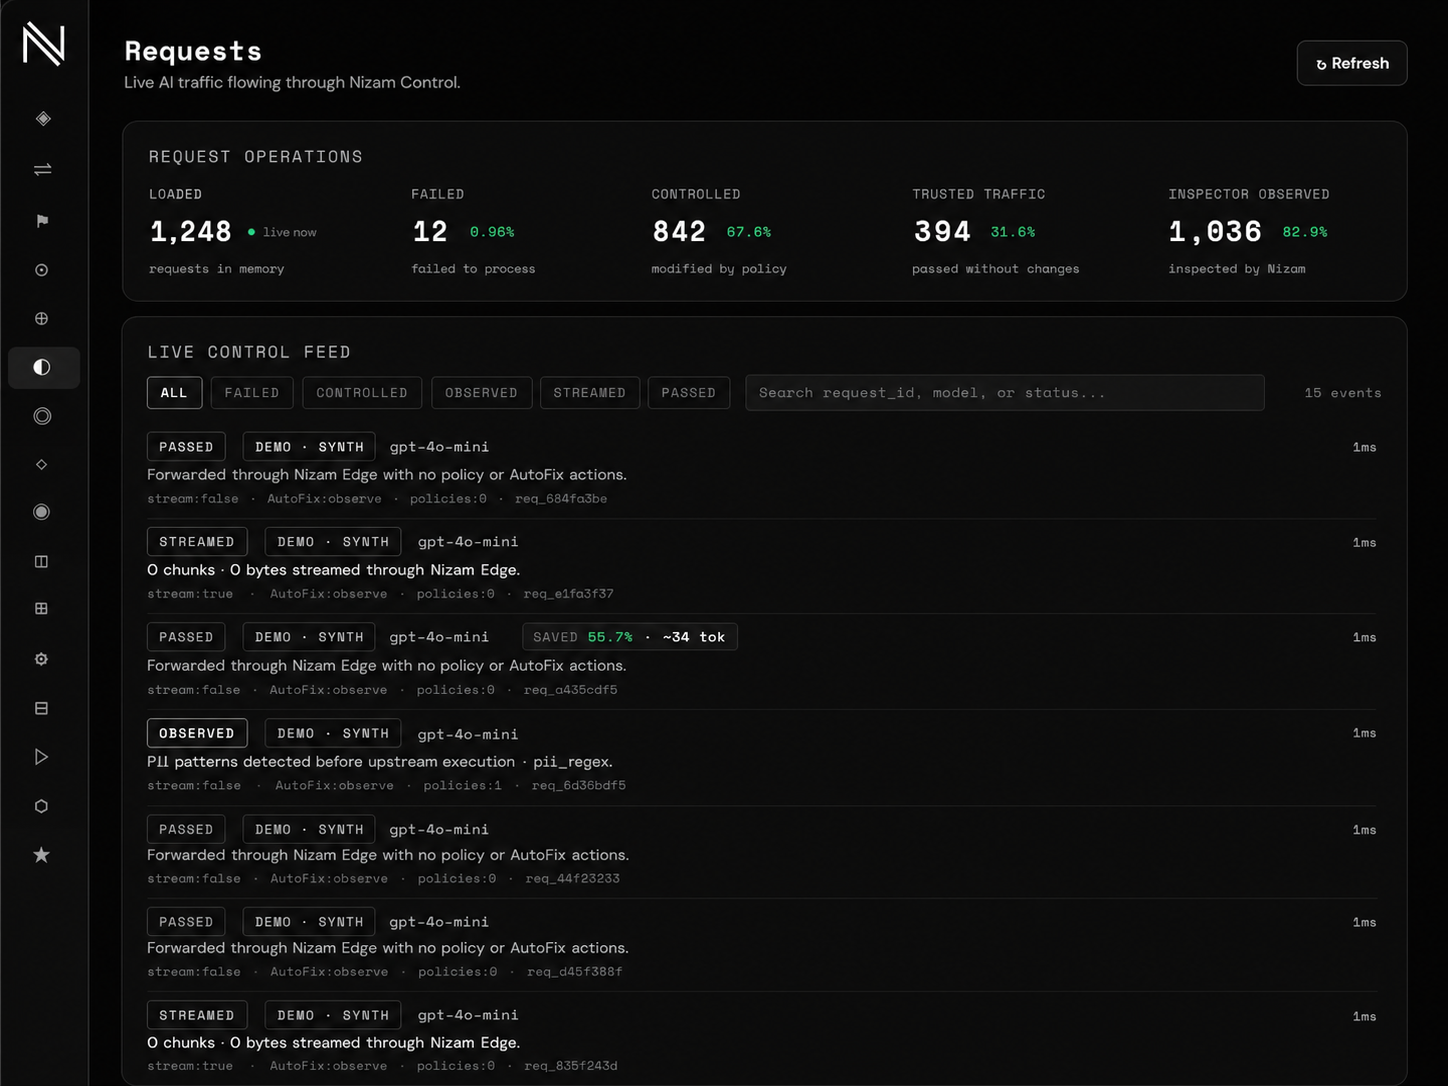Refresh the requests page
1448x1086 pixels.
[x=1352, y=63]
